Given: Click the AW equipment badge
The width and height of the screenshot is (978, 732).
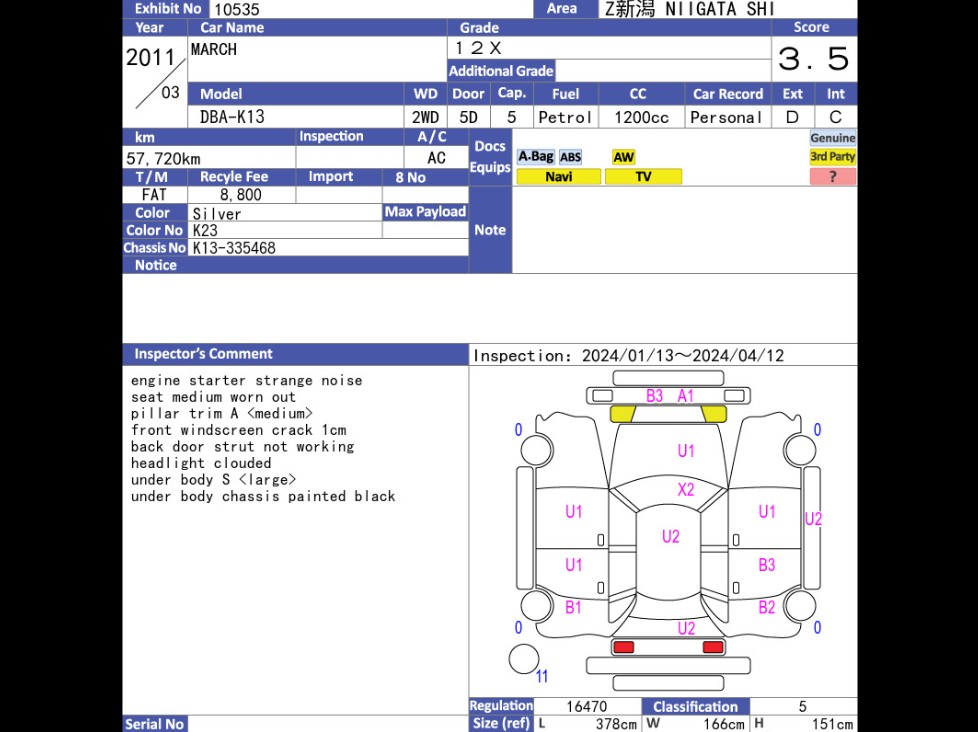Looking at the screenshot, I should [x=623, y=157].
